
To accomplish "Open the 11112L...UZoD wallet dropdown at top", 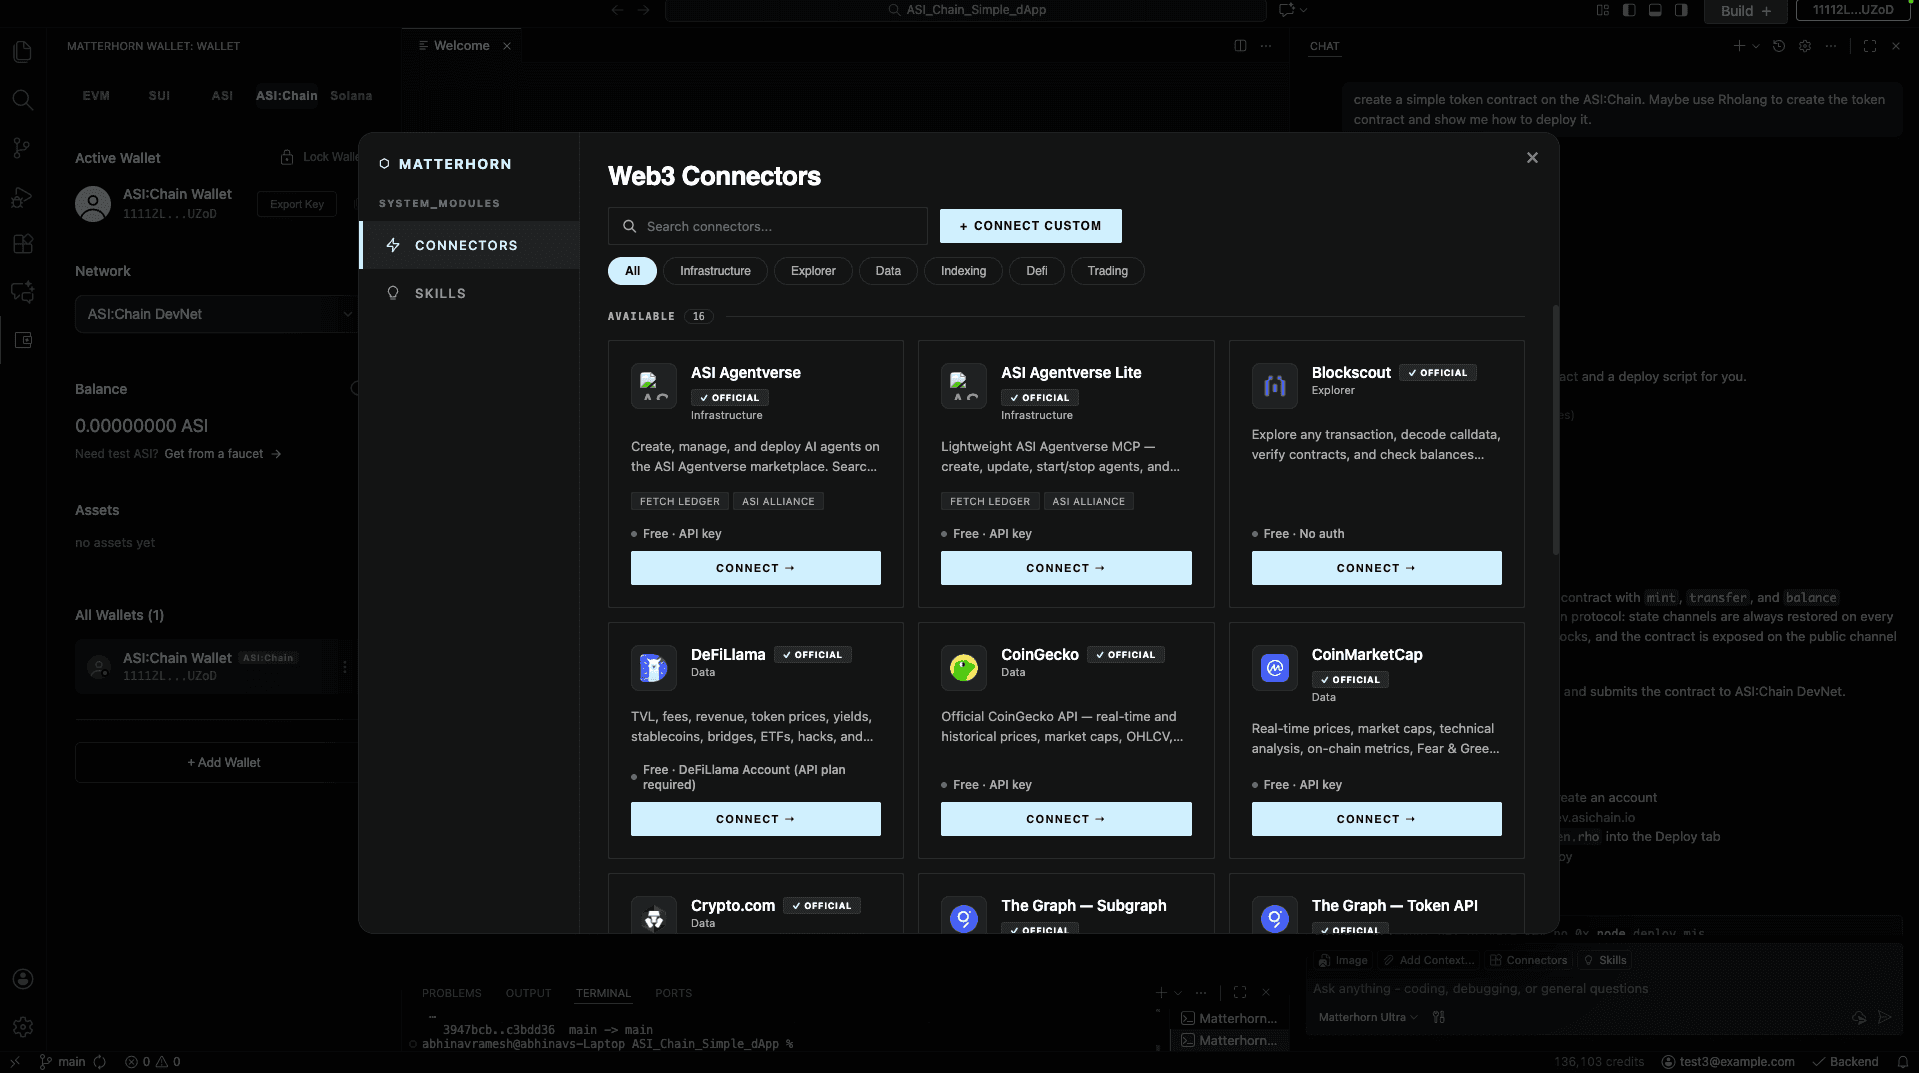I will tap(1853, 10).
